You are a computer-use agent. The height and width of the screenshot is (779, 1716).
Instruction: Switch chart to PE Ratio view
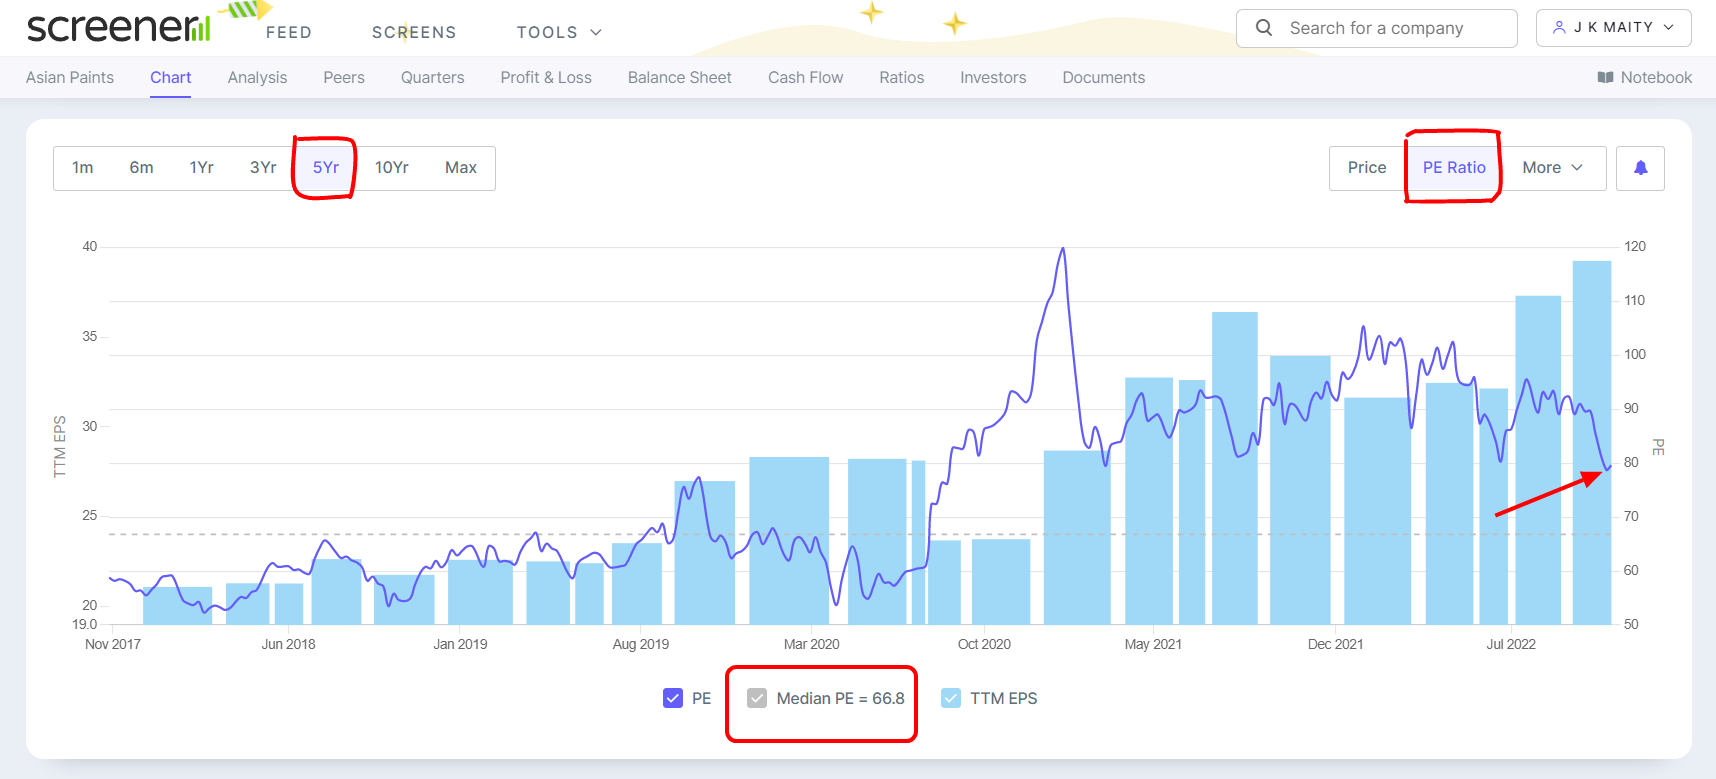1454,168
